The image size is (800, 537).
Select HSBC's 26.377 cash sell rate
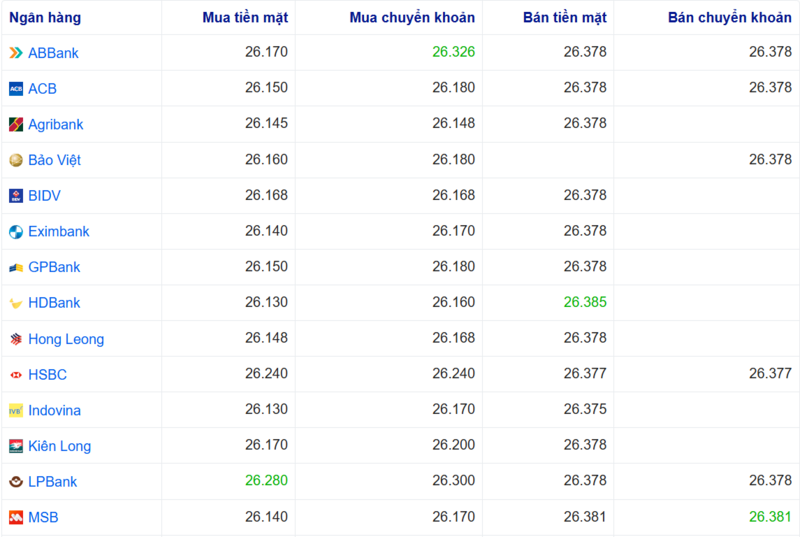tap(585, 374)
